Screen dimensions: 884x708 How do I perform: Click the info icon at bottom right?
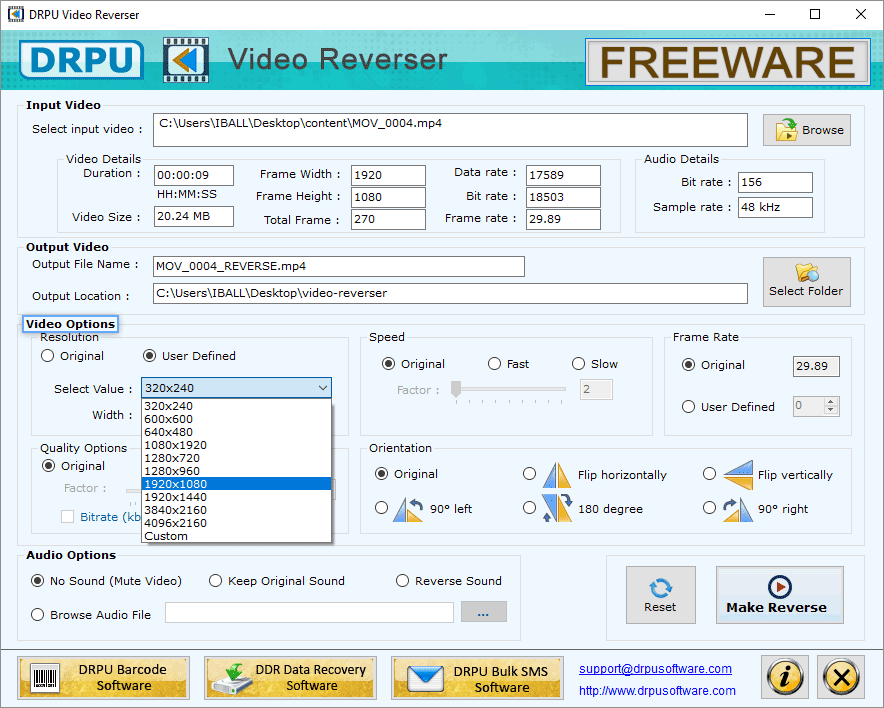[x=785, y=676]
